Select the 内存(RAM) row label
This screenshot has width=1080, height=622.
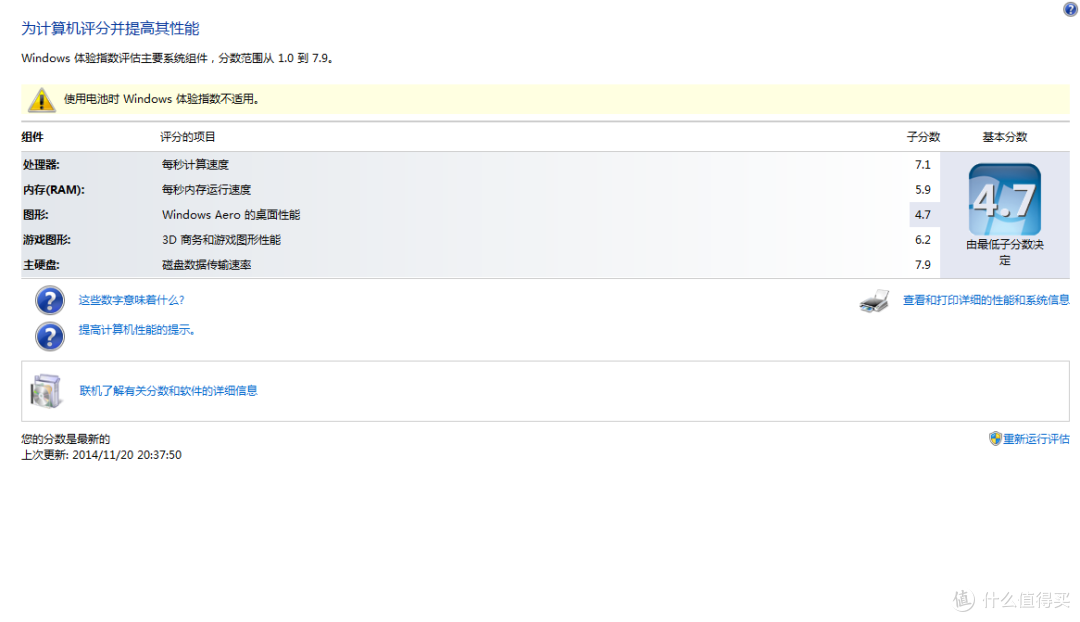(54, 189)
